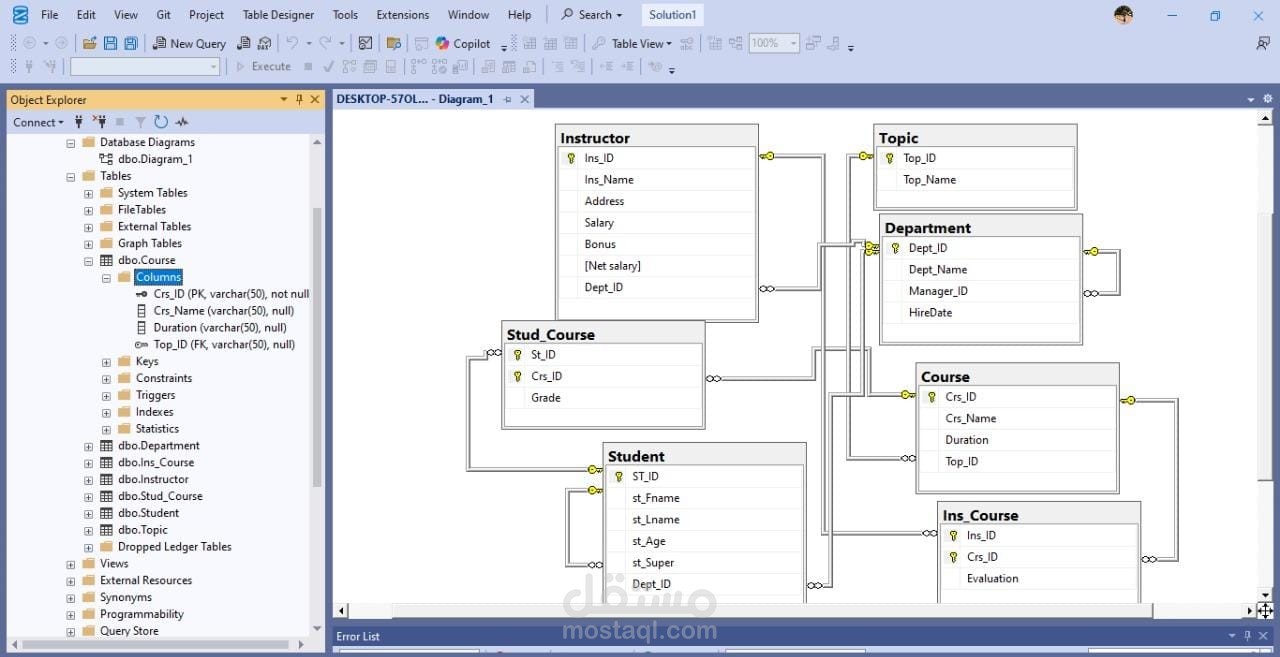1280x657 pixels.
Task: Click the Refresh icon in Object Explorer toolbar
Action: (161, 122)
